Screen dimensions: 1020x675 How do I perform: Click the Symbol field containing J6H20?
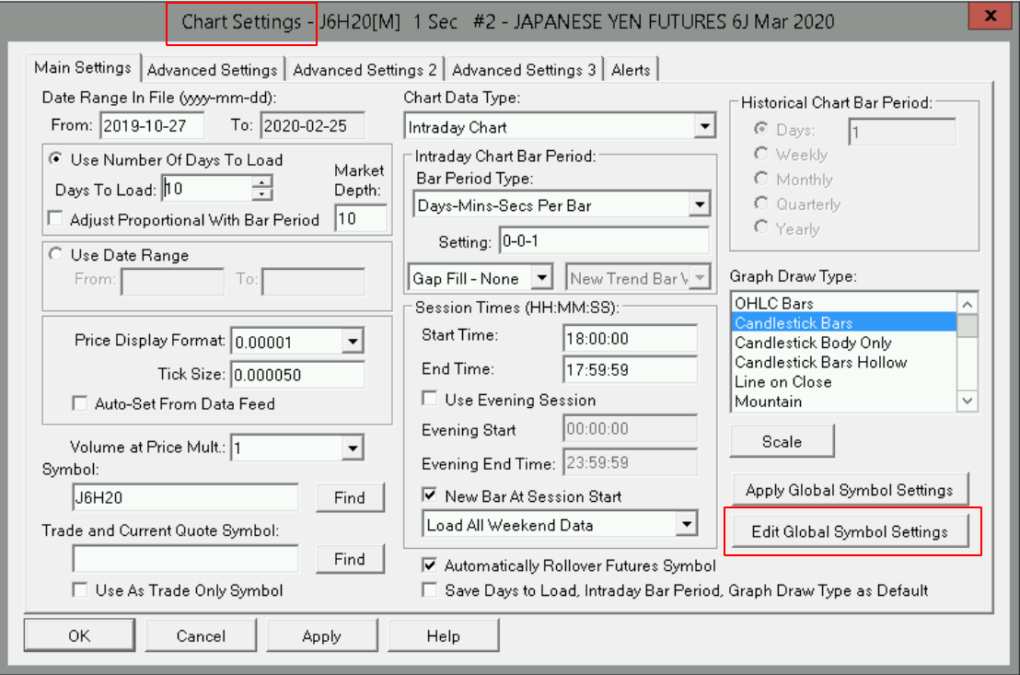tap(185, 497)
